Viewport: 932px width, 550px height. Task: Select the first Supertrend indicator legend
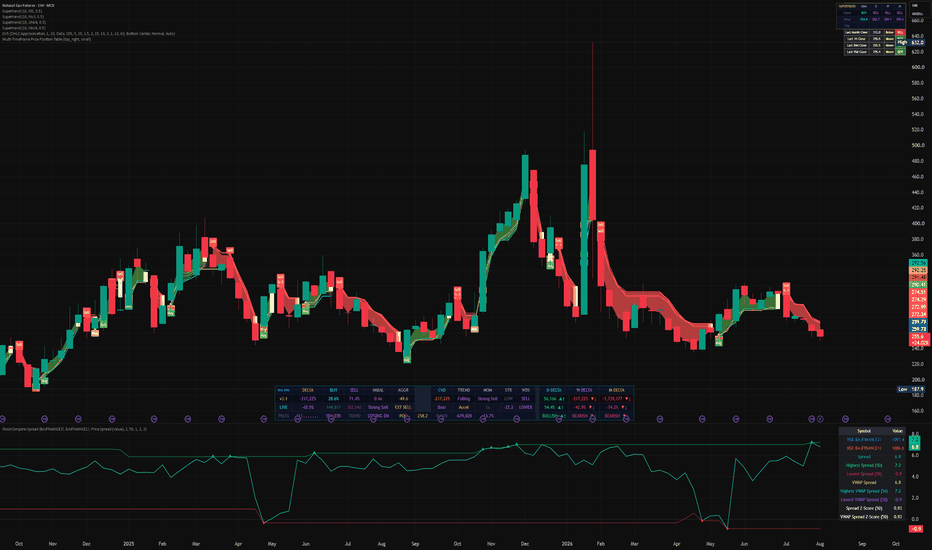[x=22, y=11]
